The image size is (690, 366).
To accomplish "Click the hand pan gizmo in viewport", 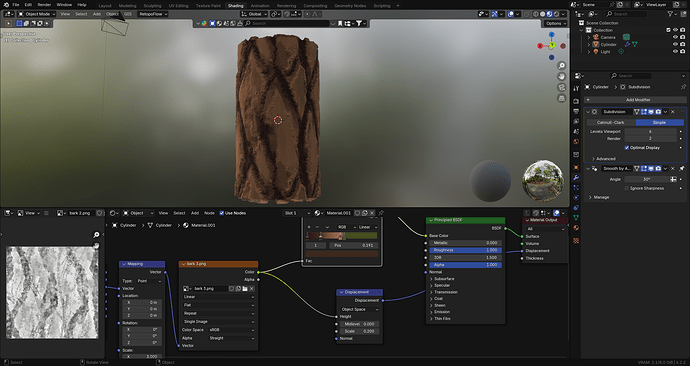I will (562, 77).
